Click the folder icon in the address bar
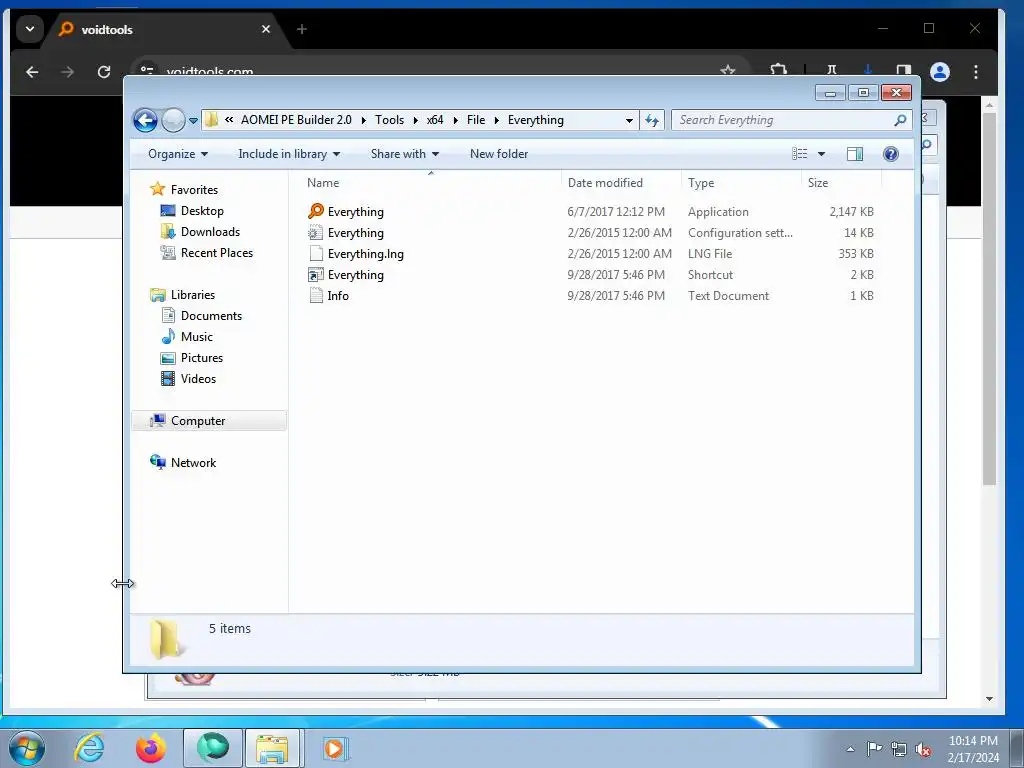The height and width of the screenshot is (768, 1024). 211,120
